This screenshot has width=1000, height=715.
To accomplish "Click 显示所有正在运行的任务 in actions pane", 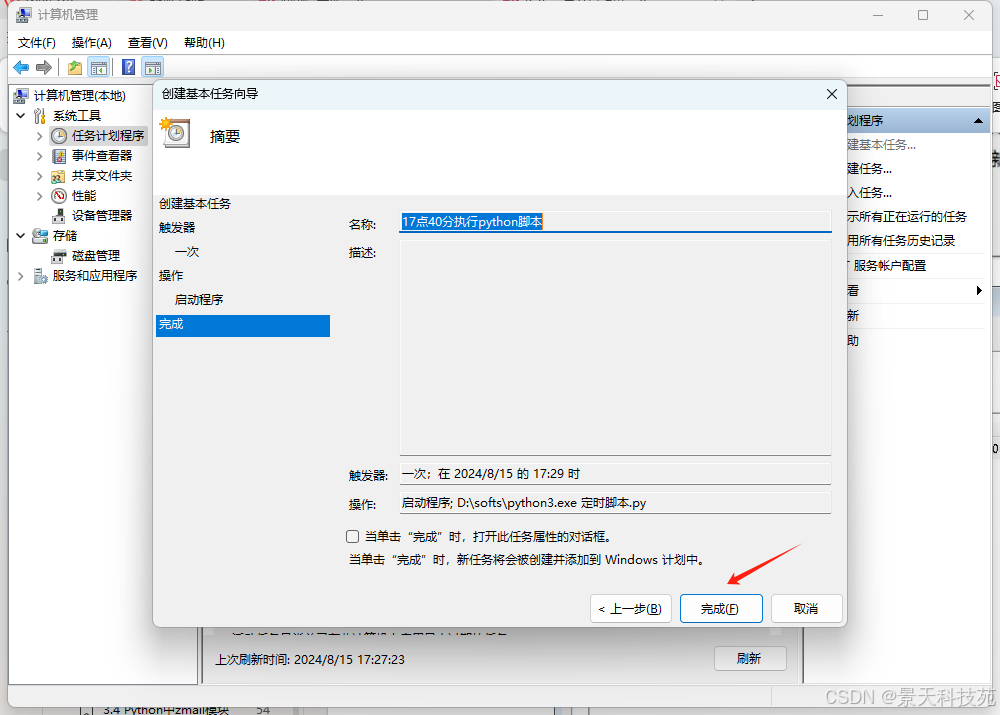I will [x=907, y=217].
